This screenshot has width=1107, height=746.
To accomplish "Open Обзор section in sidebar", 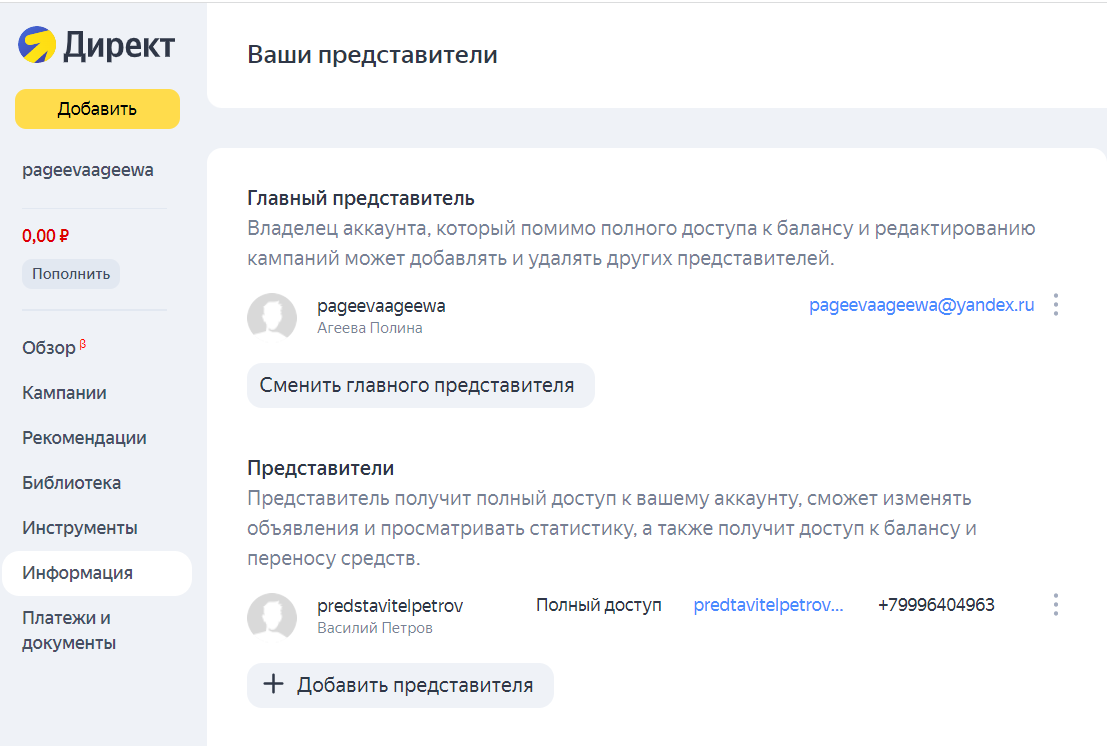I will [x=49, y=348].
